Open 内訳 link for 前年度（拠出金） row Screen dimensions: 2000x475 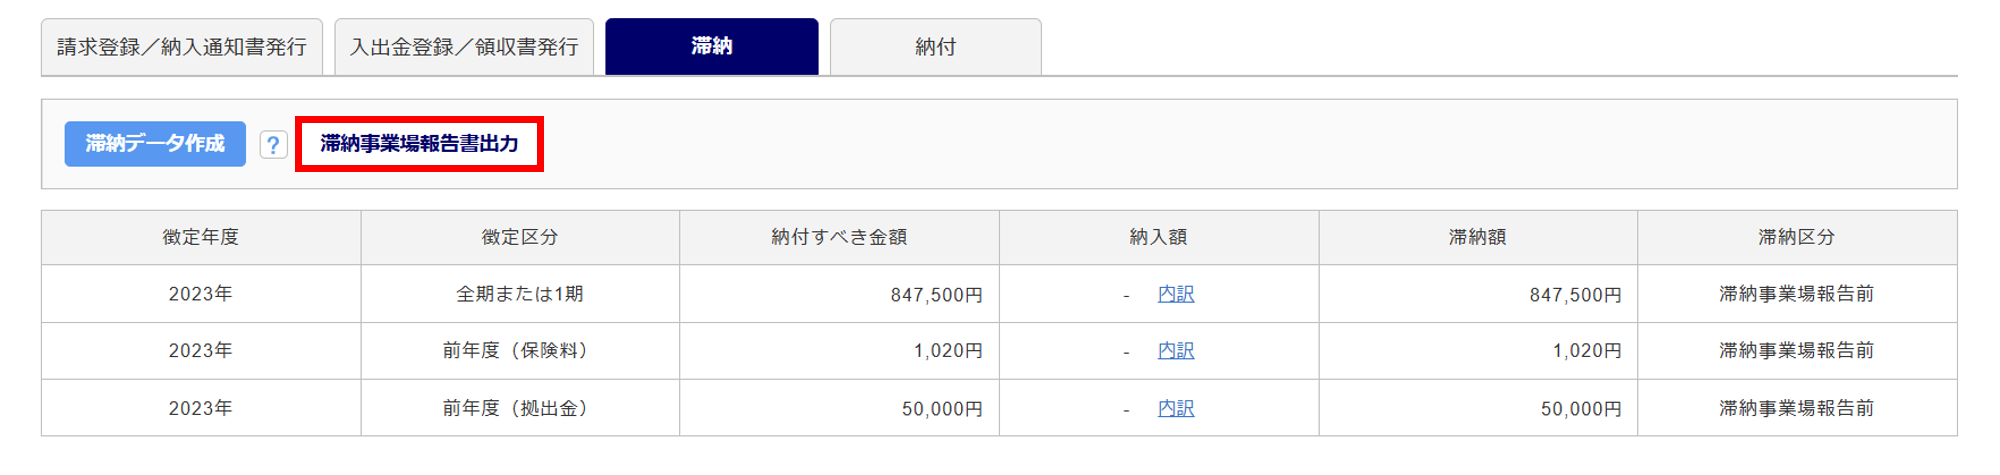coord(1175,408)
